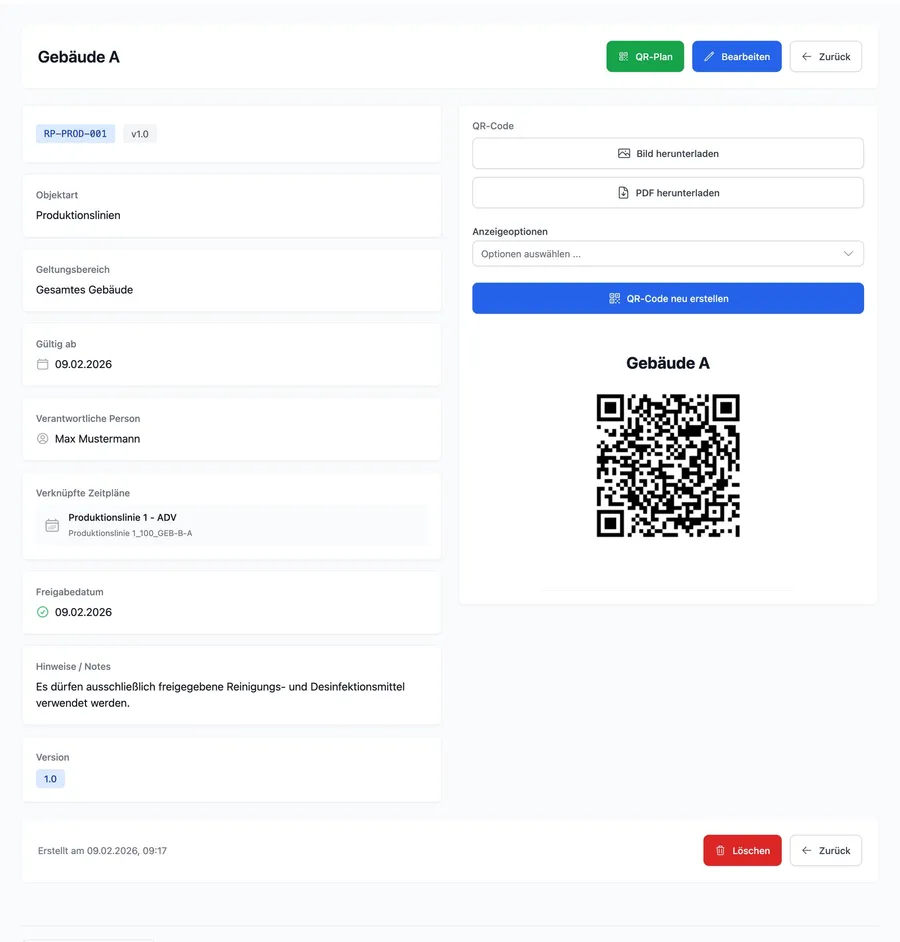Delete record with red Löschen button
The image size is (900, 942).
[742, 851]
